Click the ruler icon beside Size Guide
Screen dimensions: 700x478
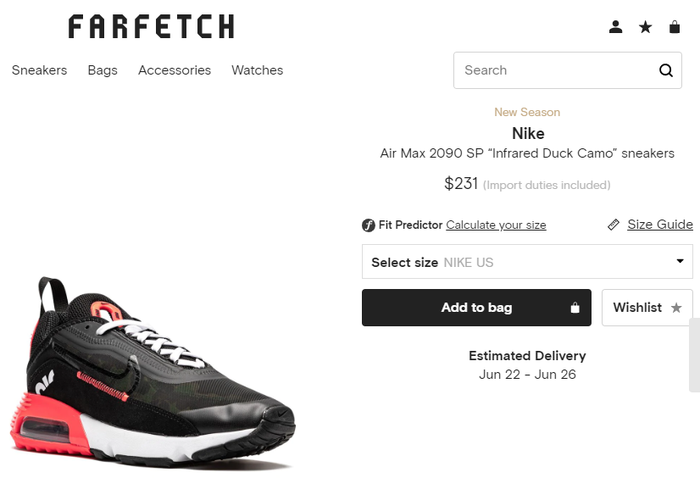click(x=614, y=225)
